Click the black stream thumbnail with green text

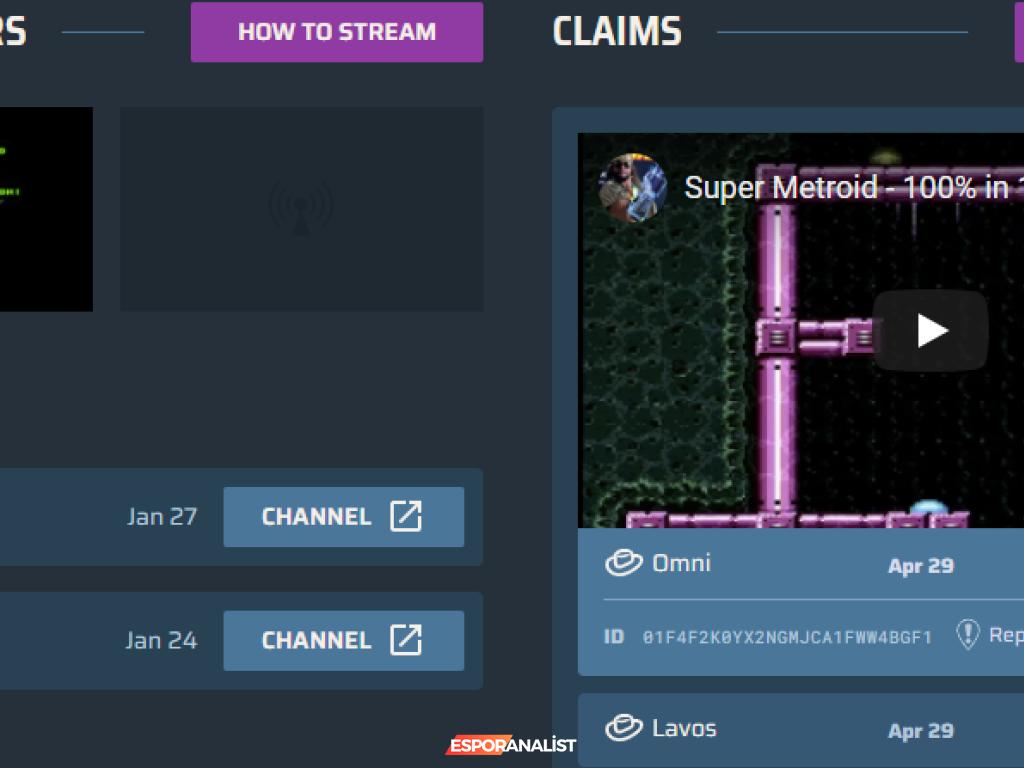[x=46, y=209]
